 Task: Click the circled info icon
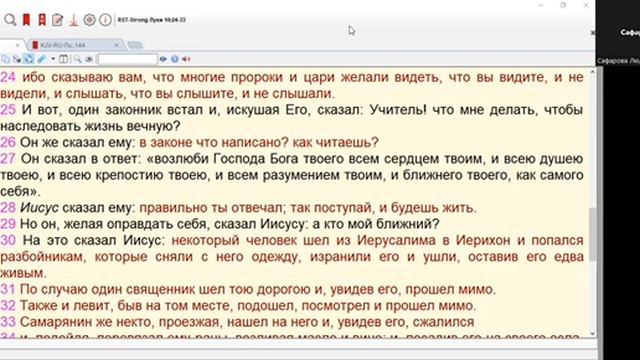105,19
